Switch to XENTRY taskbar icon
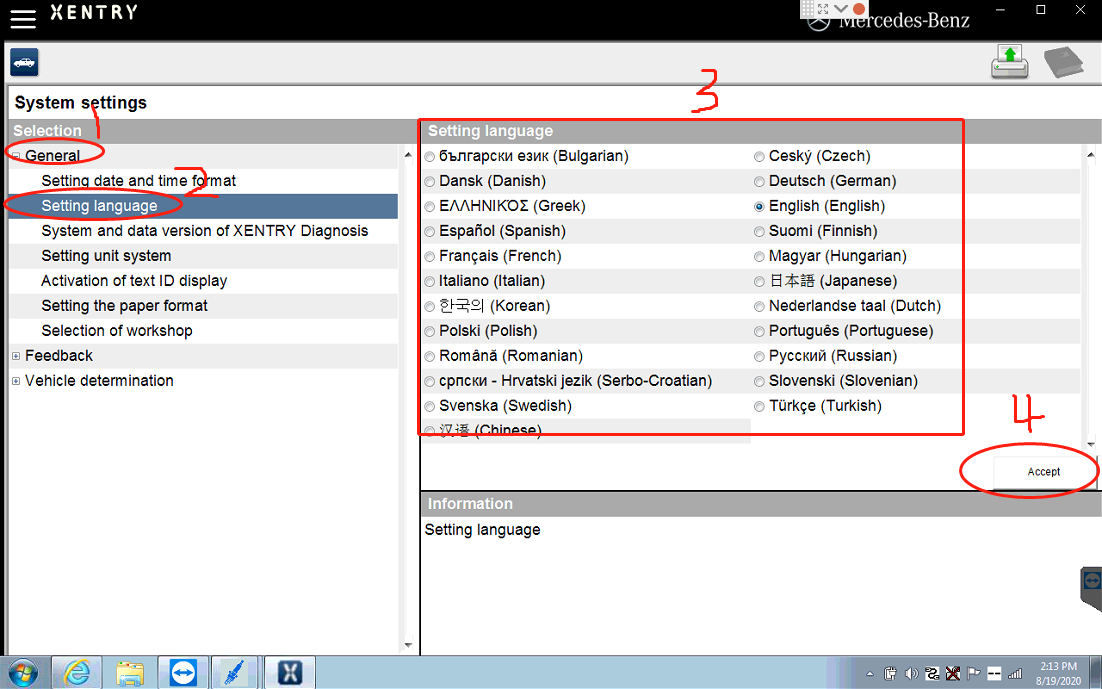Viewport: 1102px width, 689px height. [290, 673]
